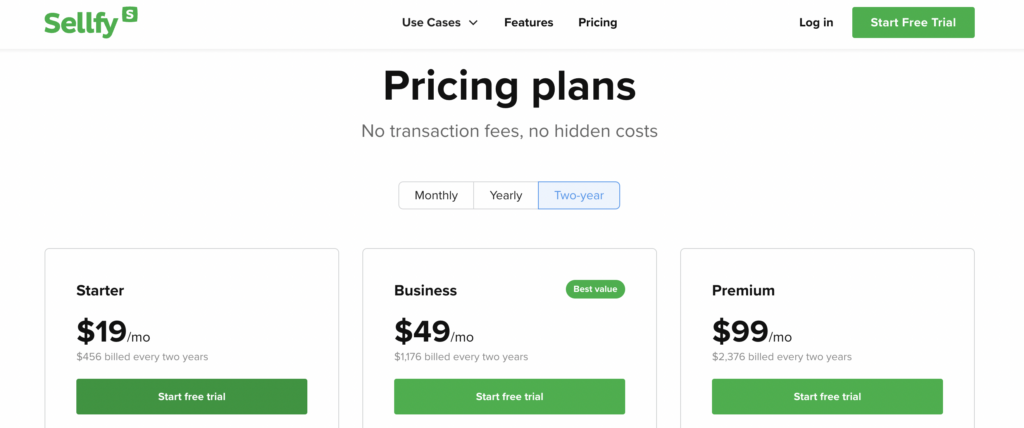Image resolution: width=1024 pixels, height=428 pixels.
Task: Click the header Start Free Trial button
Action: click(x=913, y=22)
